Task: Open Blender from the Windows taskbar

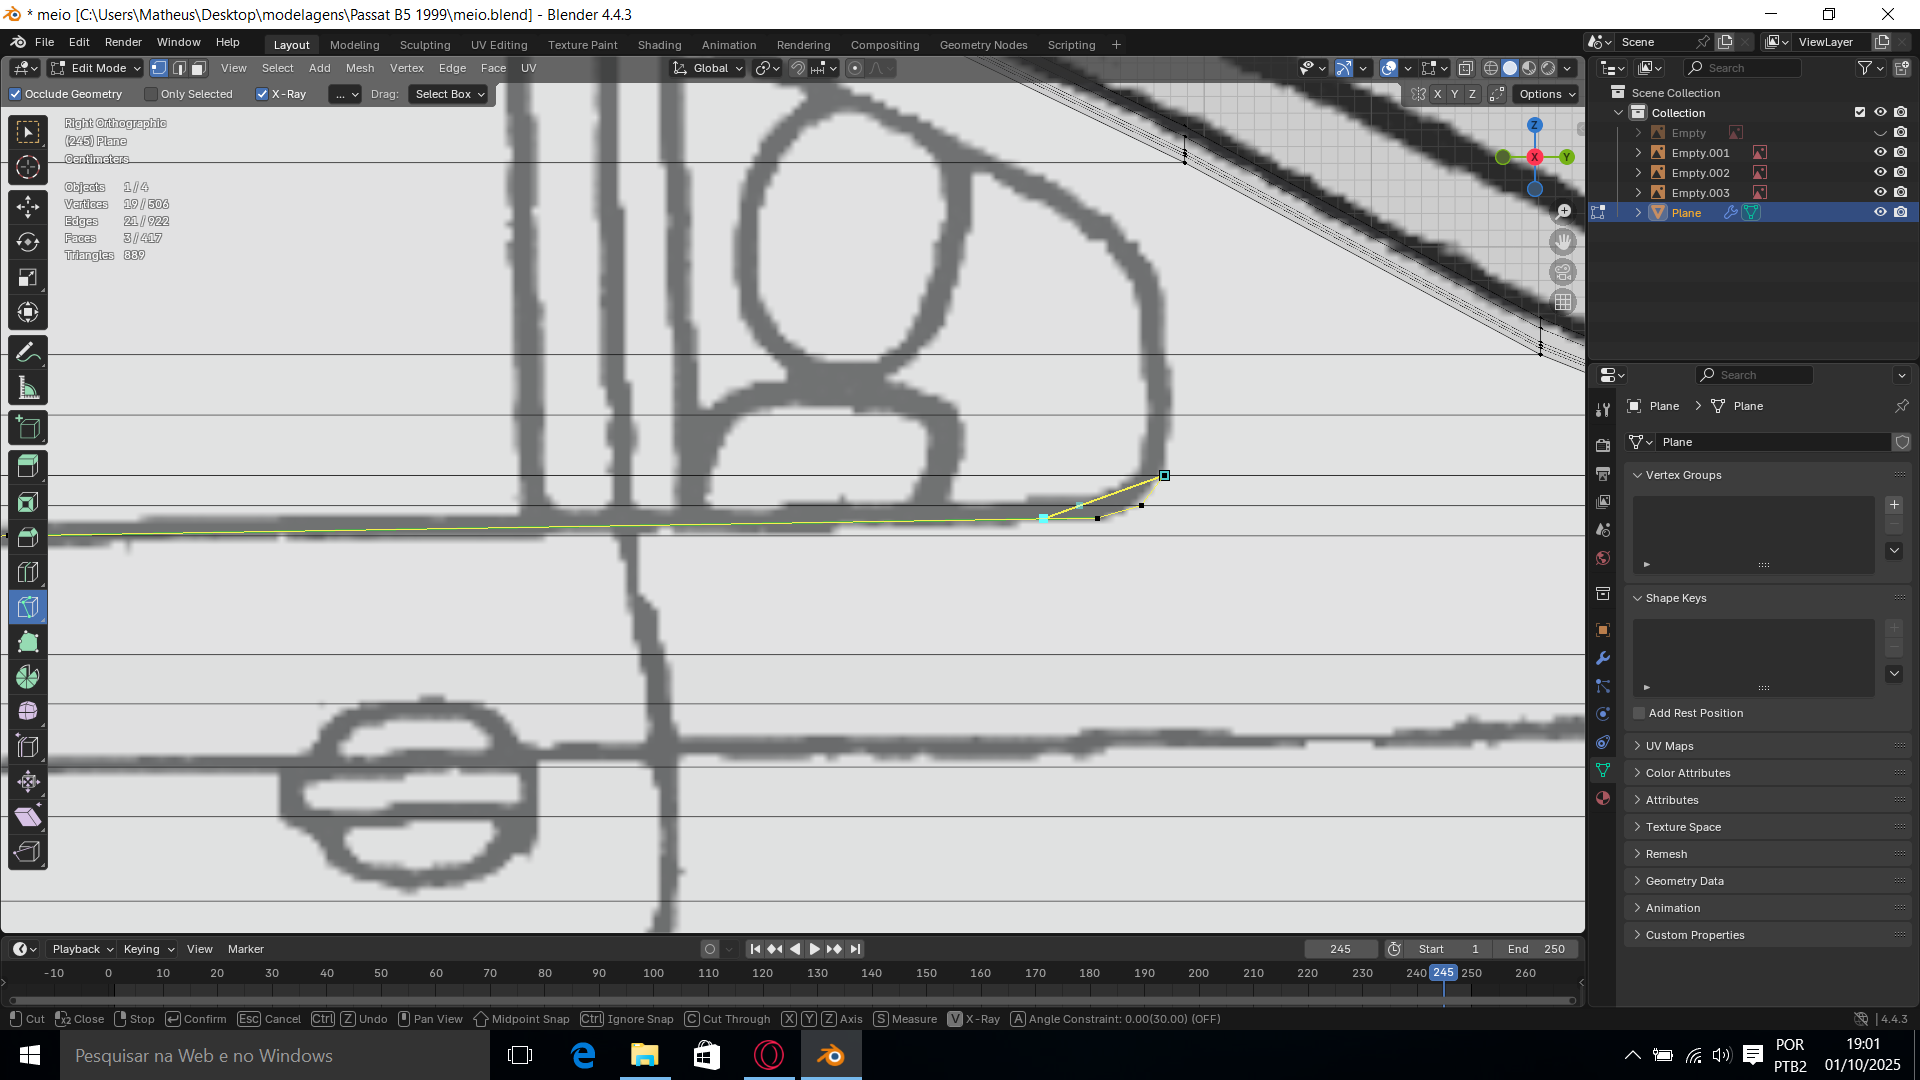Action: (x=830, y=1055)
